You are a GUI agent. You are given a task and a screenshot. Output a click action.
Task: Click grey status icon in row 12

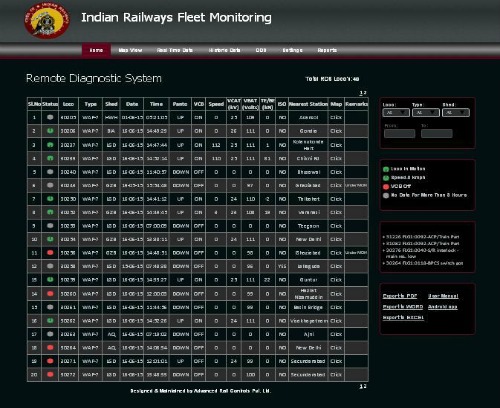[x=50, y=266]
